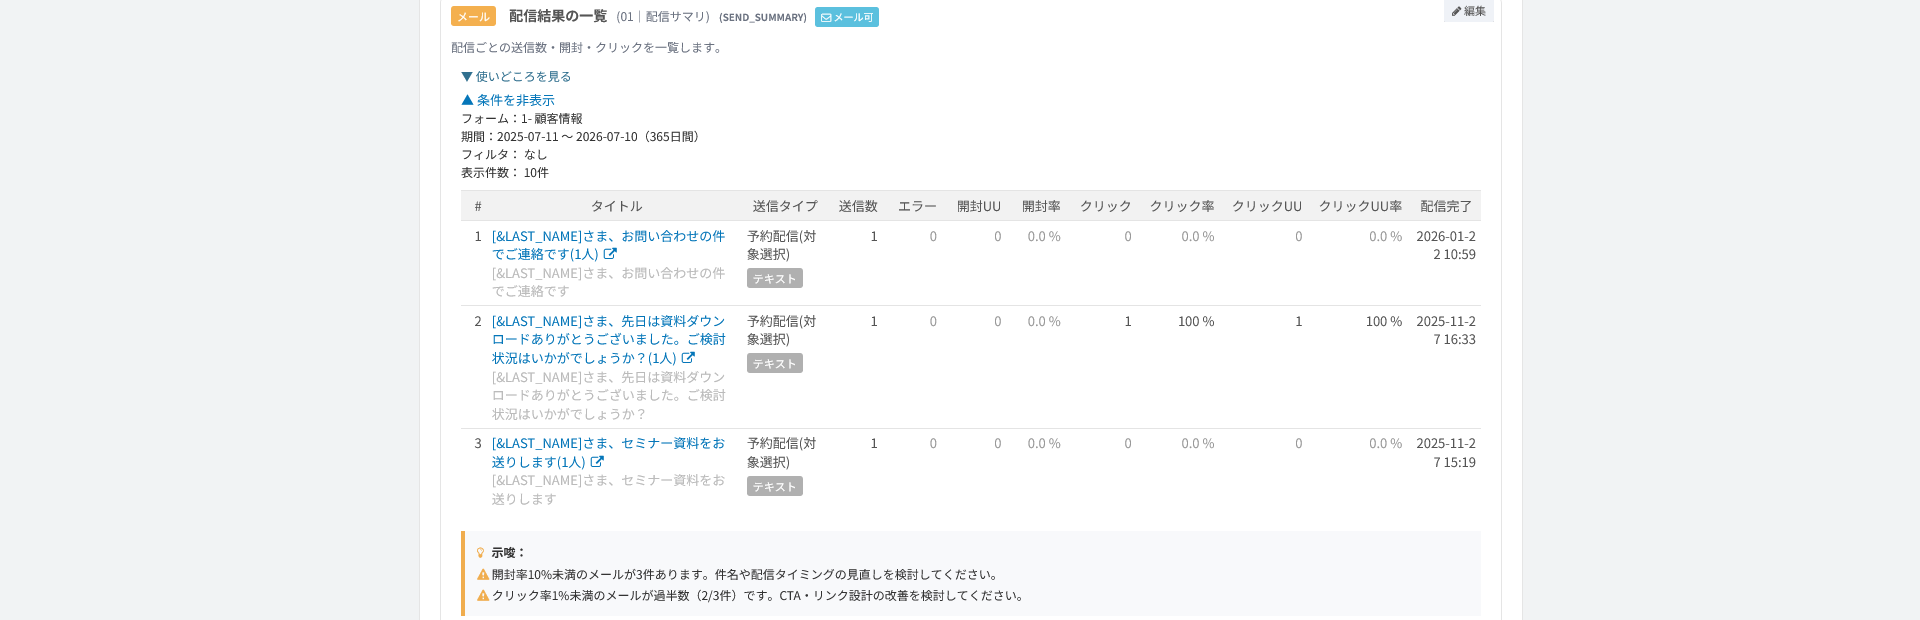Click the 100 % click rate in row 2
The width and height of the screenshot is (1920, 620).
(x=1196, y=321)
